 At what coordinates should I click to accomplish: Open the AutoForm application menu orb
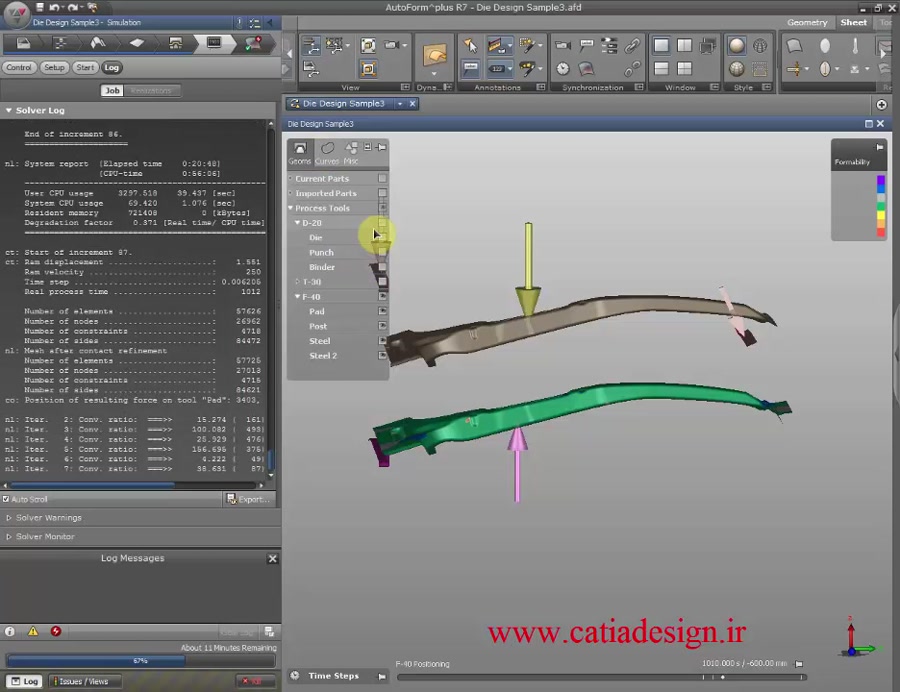click(17, 14)
